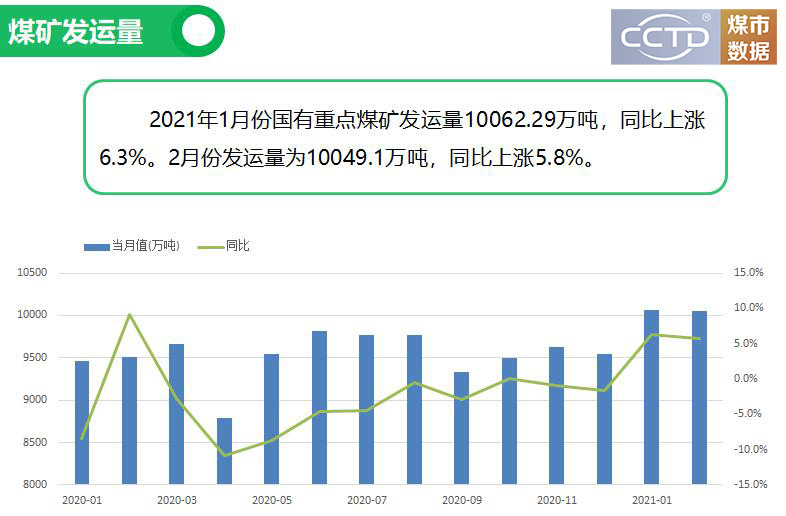Click the 当月值(万吨) legend label

pyautogui.click(x=145, y=246)
